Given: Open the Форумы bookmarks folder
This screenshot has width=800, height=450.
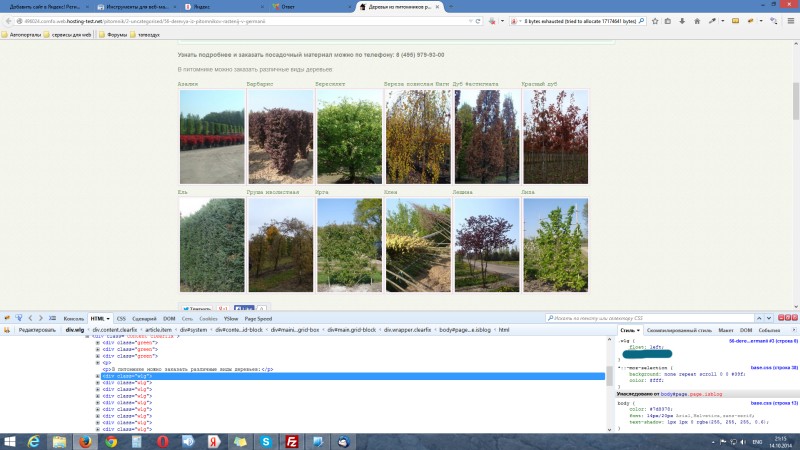Looking at the screenshot, I should (113, 35).
